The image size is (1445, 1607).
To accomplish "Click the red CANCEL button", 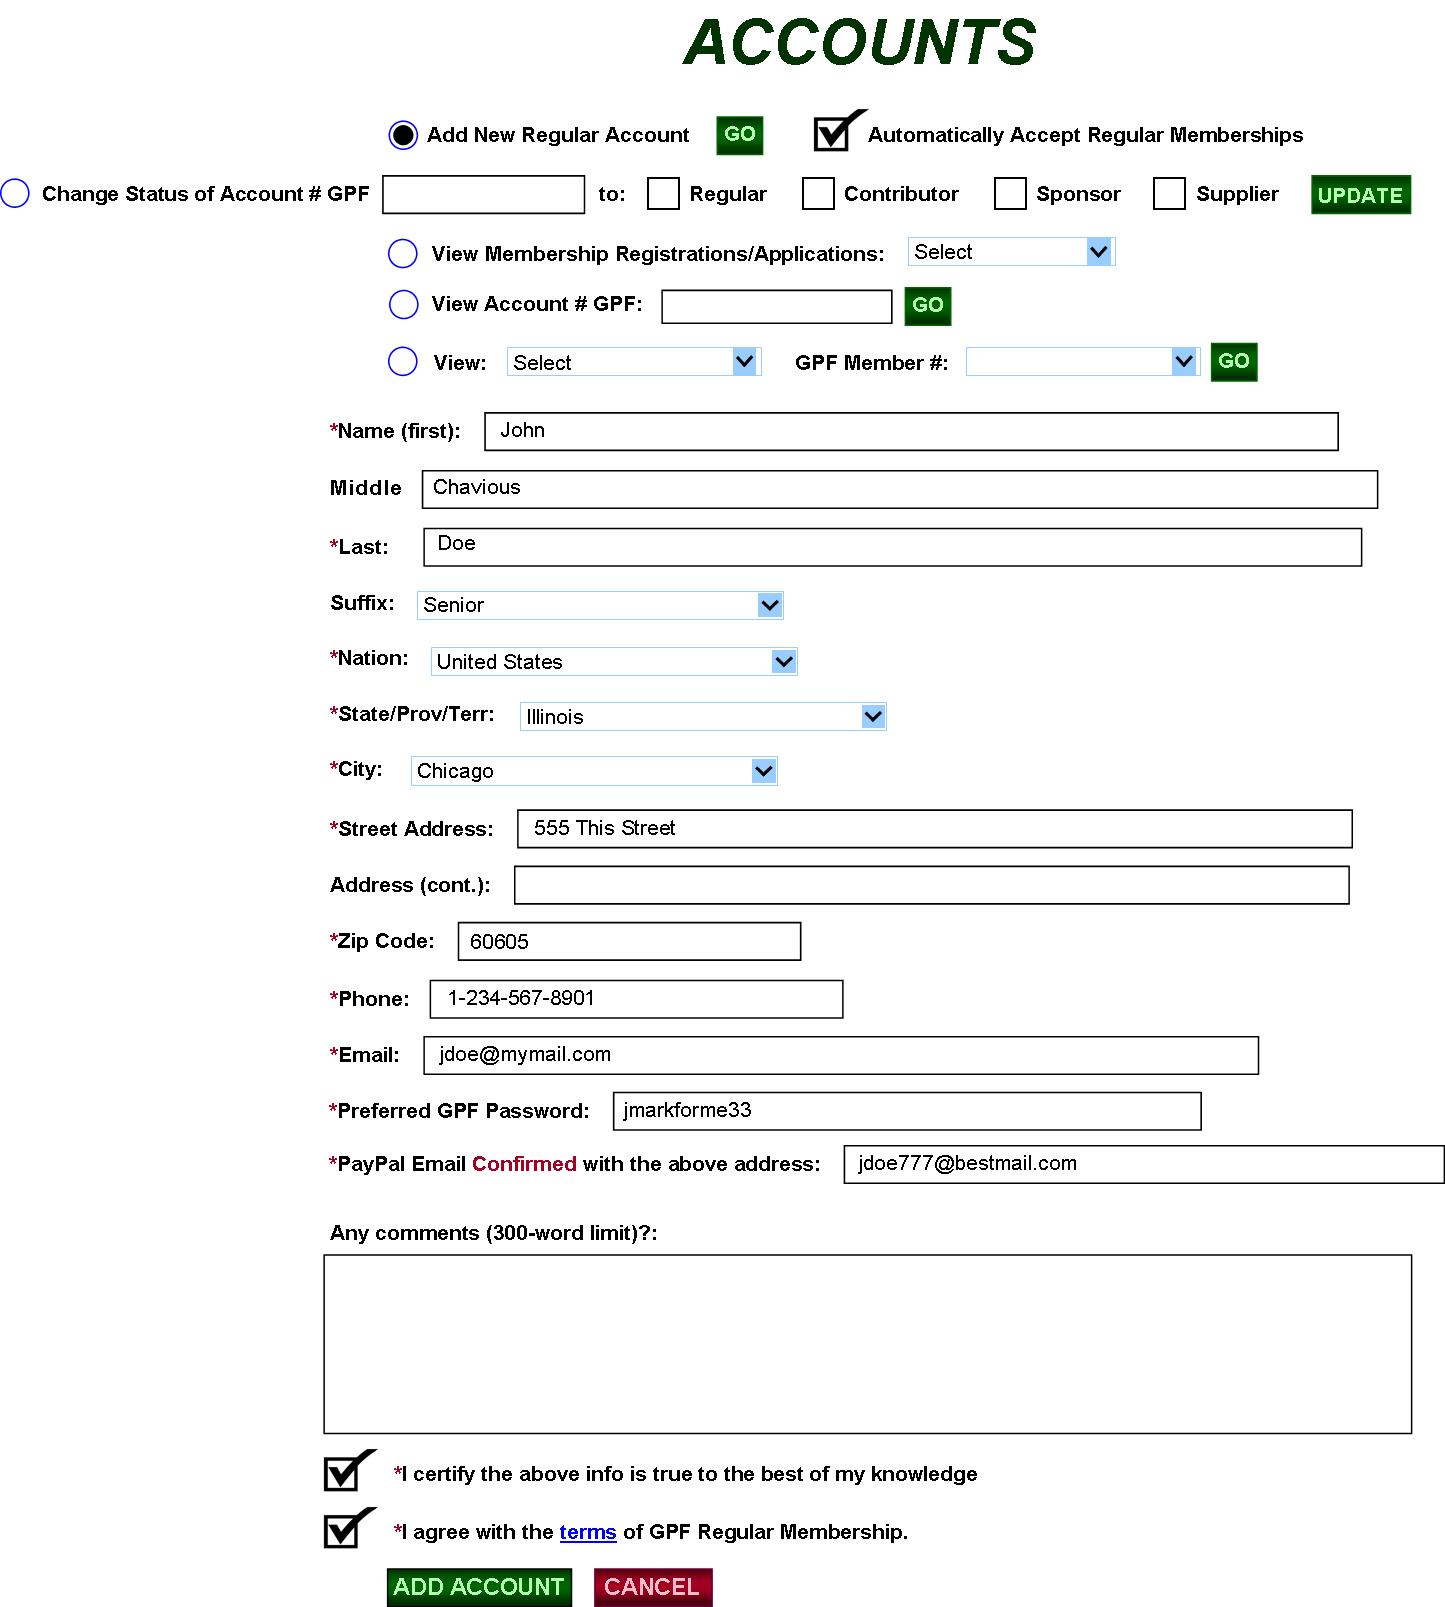I will coord(653,1587).
